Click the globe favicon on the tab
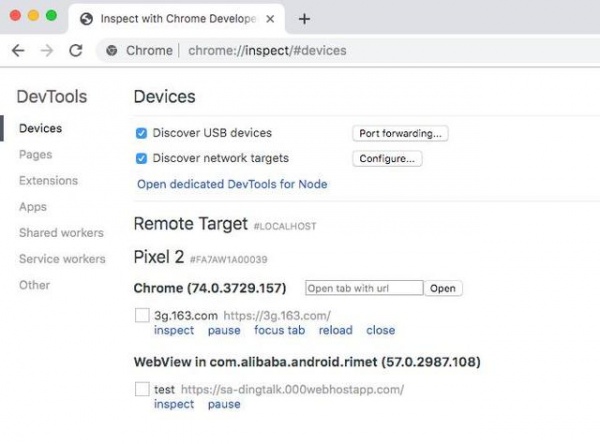Viewport: 600px width, 444px height. [x=86, y=19]
